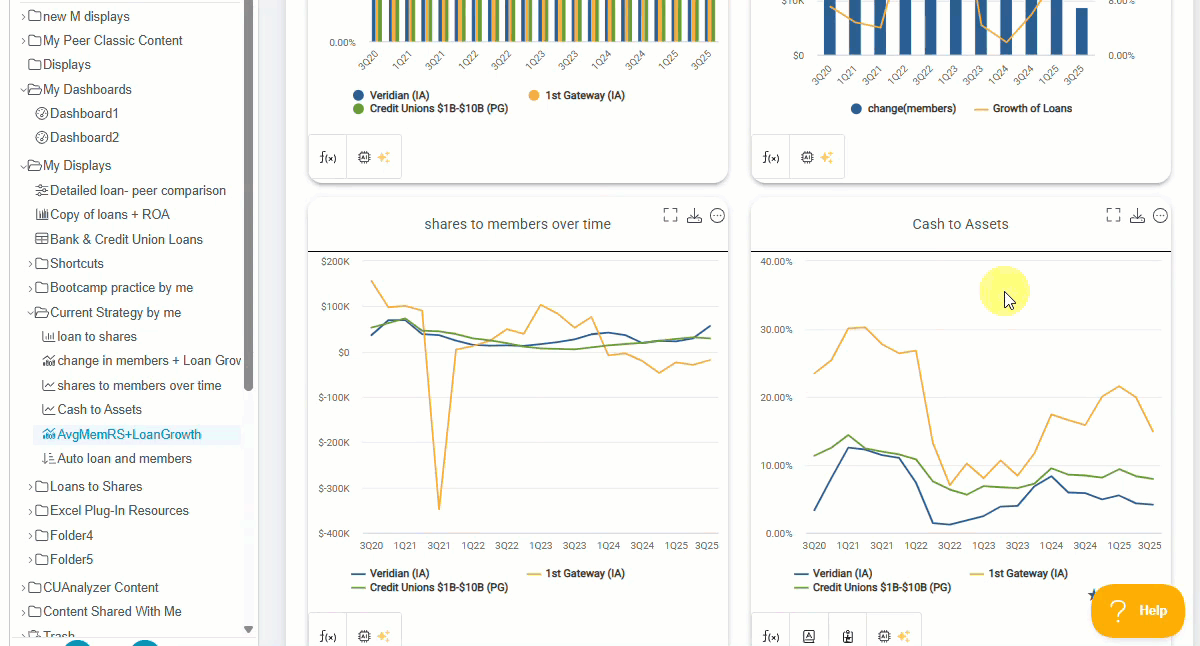Click the change(members) blue legend swatch
1200x646 pixels.
[x=856, y=108]
